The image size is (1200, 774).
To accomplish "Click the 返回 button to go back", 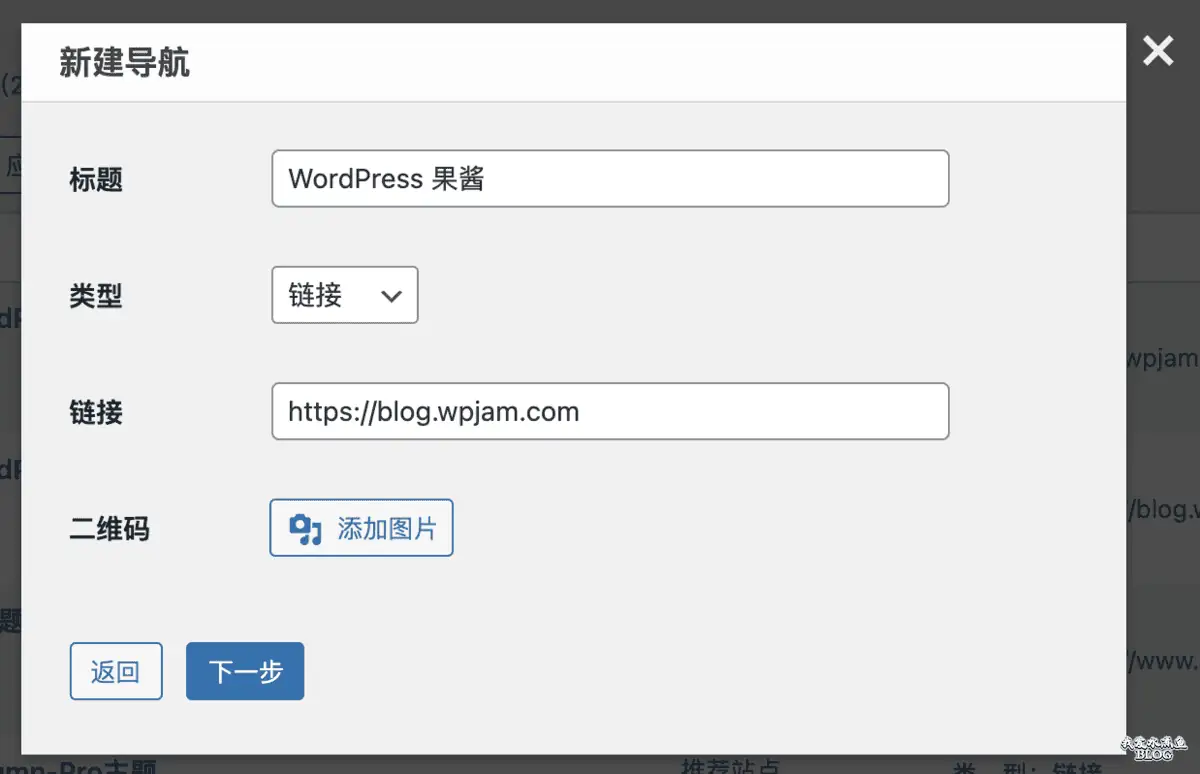I will coord(116,671).
